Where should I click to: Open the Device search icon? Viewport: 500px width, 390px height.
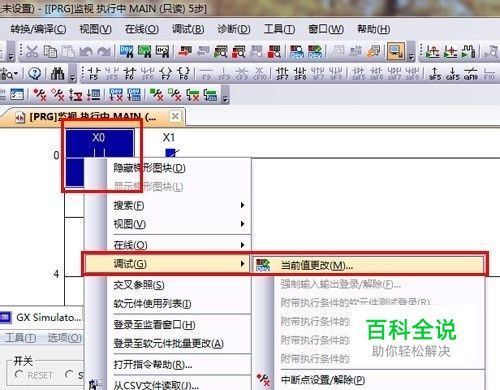[x=127, y=52]
